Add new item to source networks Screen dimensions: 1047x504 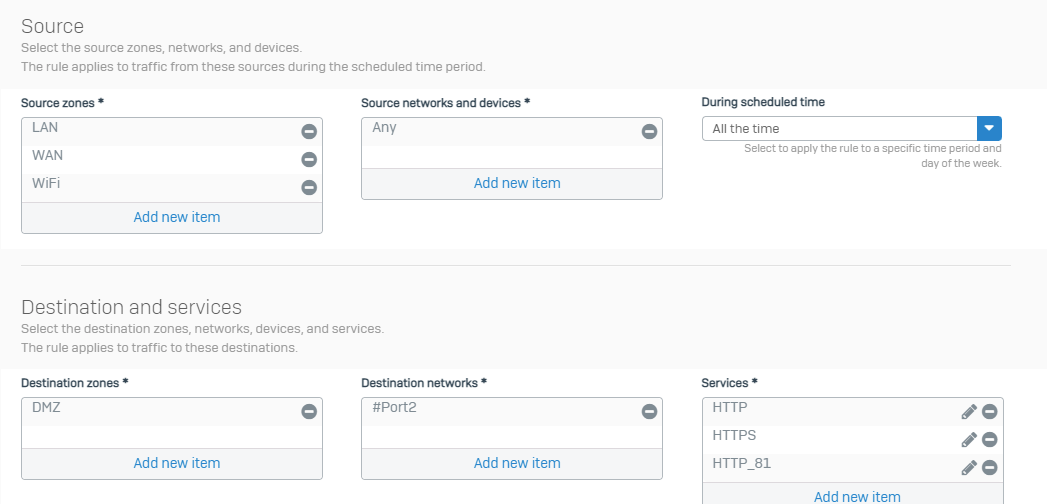(x=517, y=184)
